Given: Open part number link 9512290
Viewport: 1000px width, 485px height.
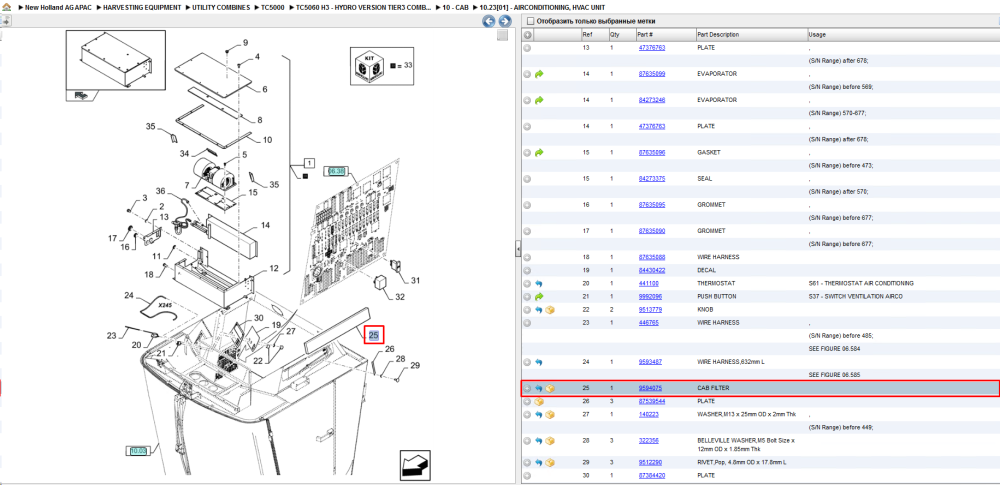Looking at the screenshot, I should point(651,462).
